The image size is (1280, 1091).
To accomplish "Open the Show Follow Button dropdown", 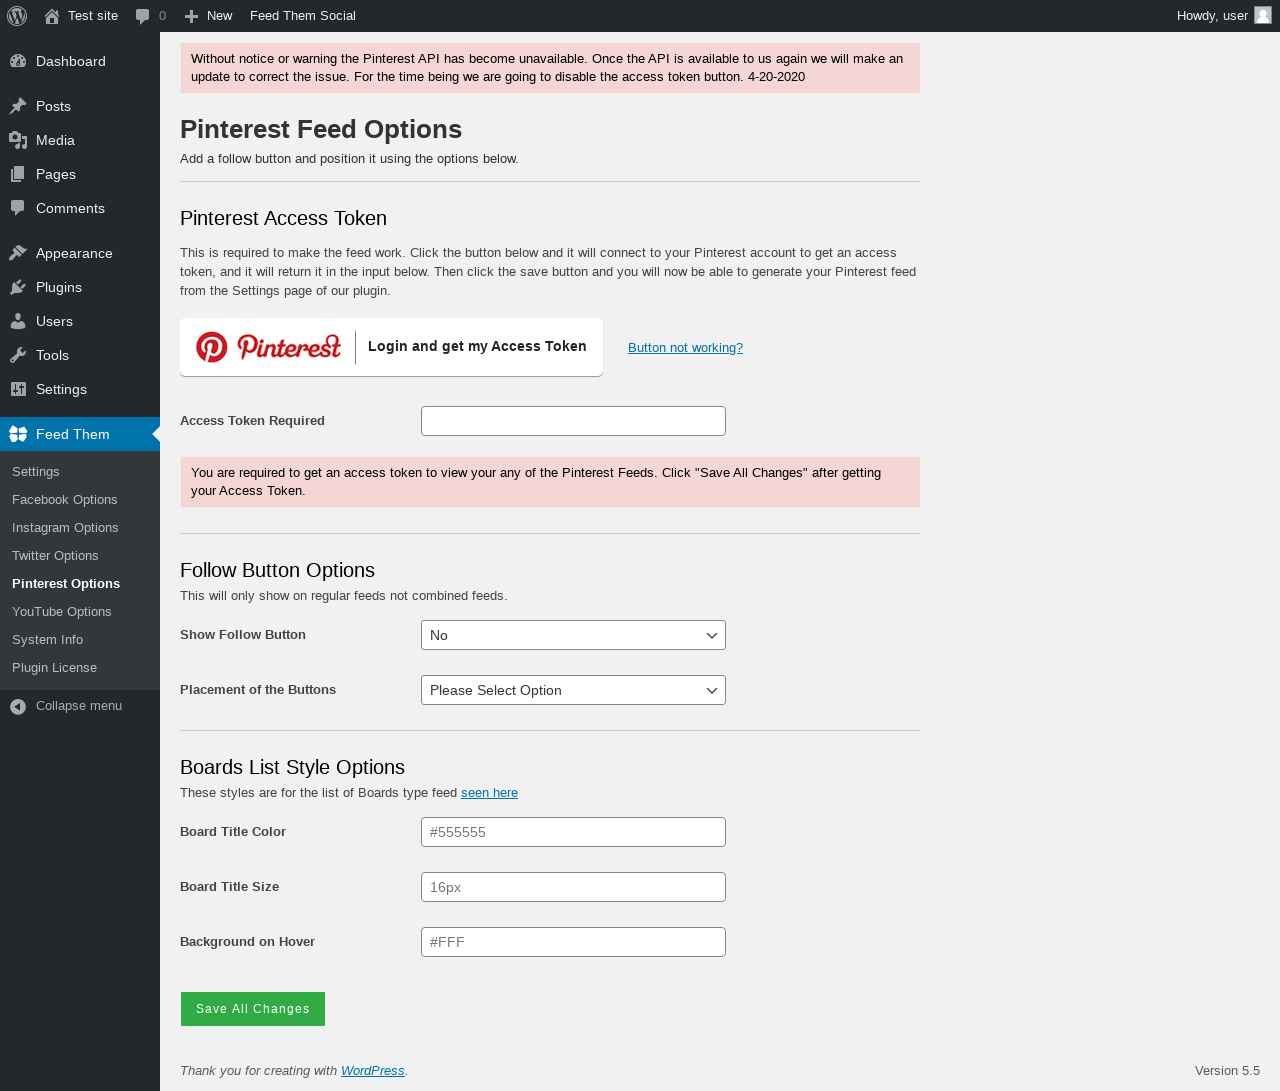I will 573,635.
